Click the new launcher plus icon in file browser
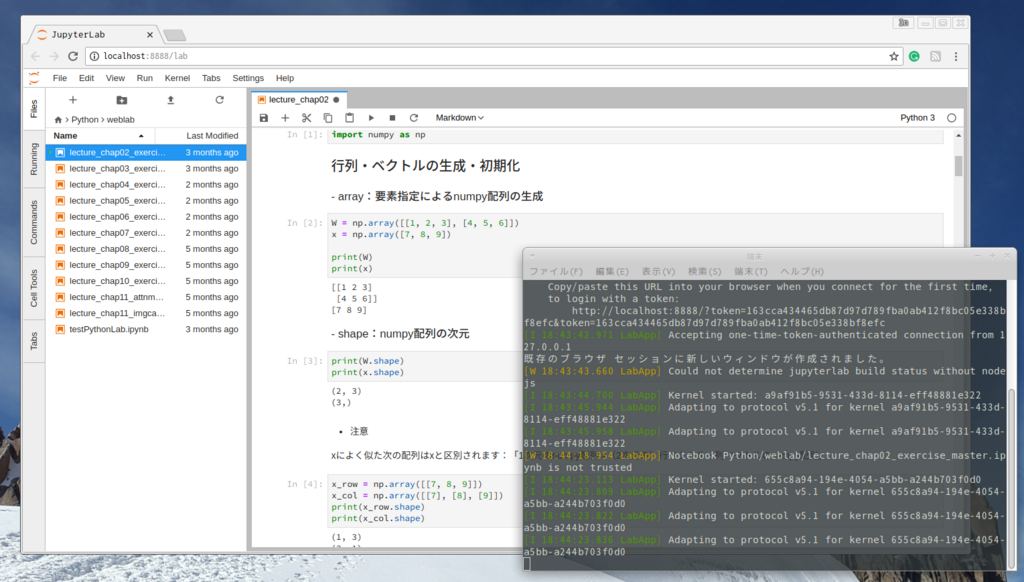 tap(73, 100)
